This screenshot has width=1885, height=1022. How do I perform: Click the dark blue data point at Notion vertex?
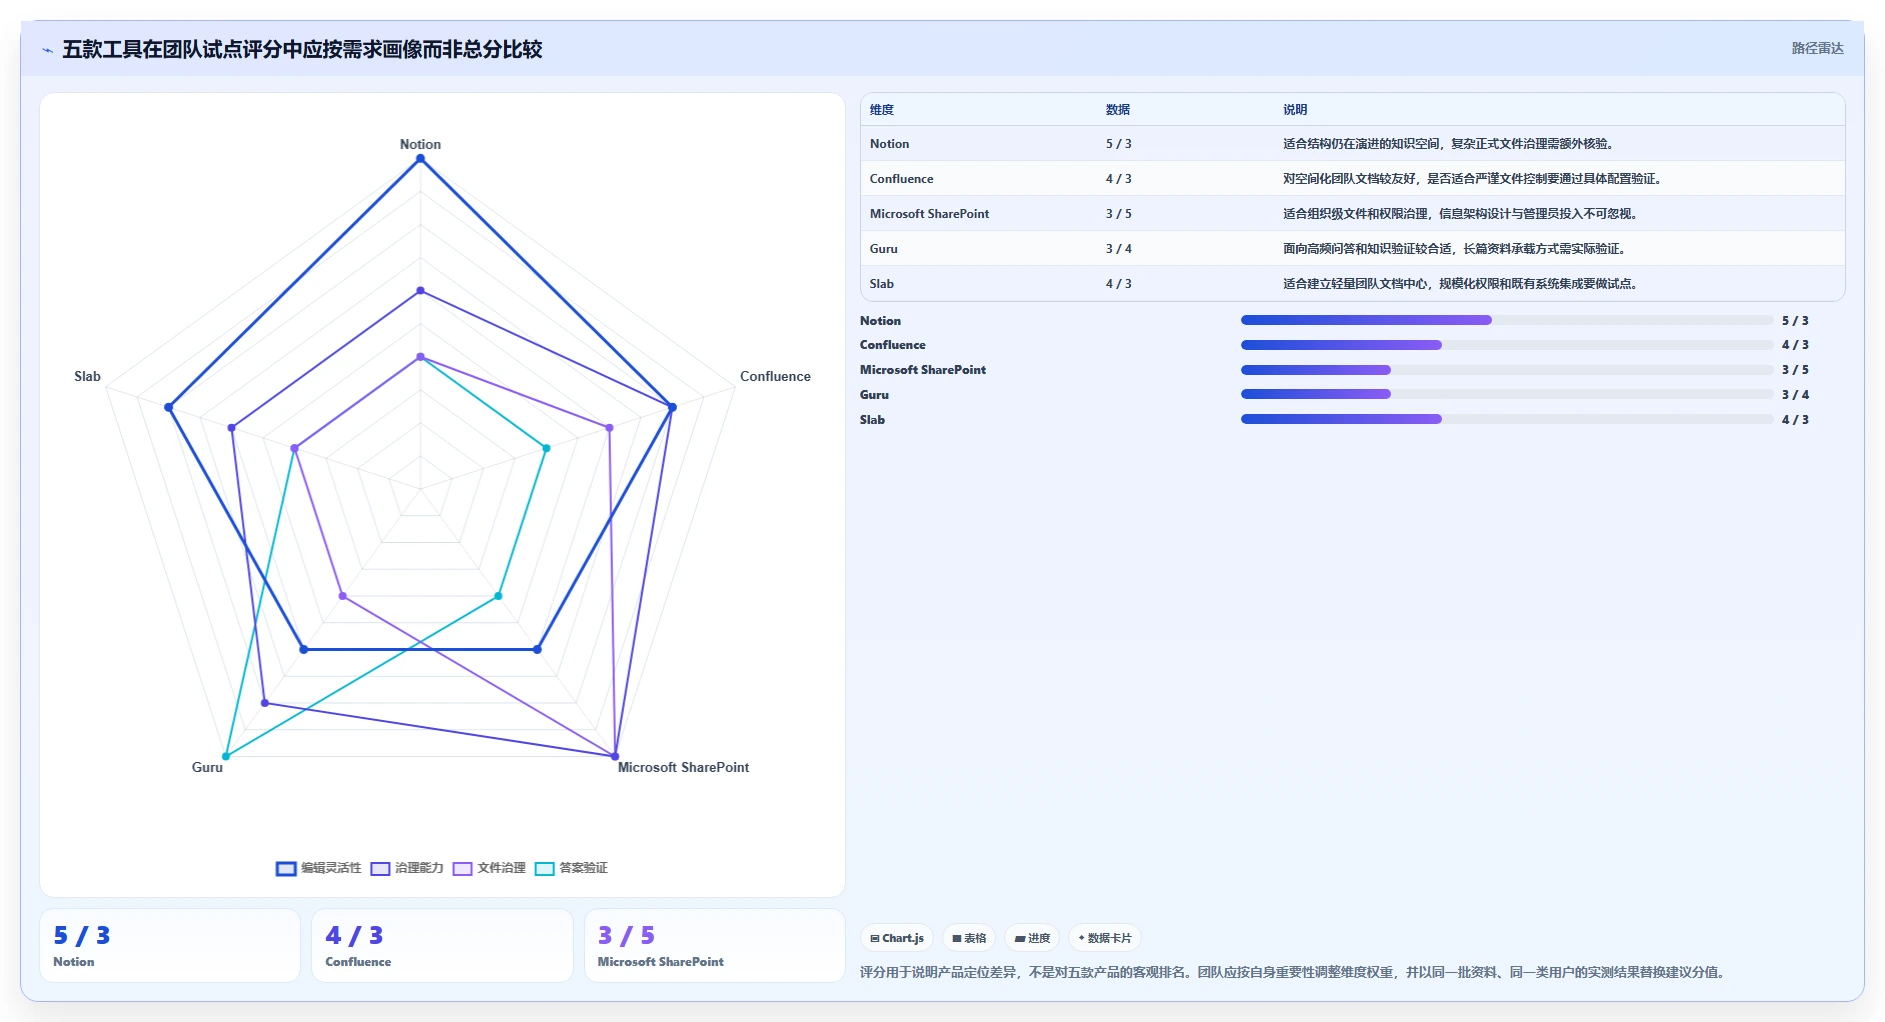(x=420, y=159)
